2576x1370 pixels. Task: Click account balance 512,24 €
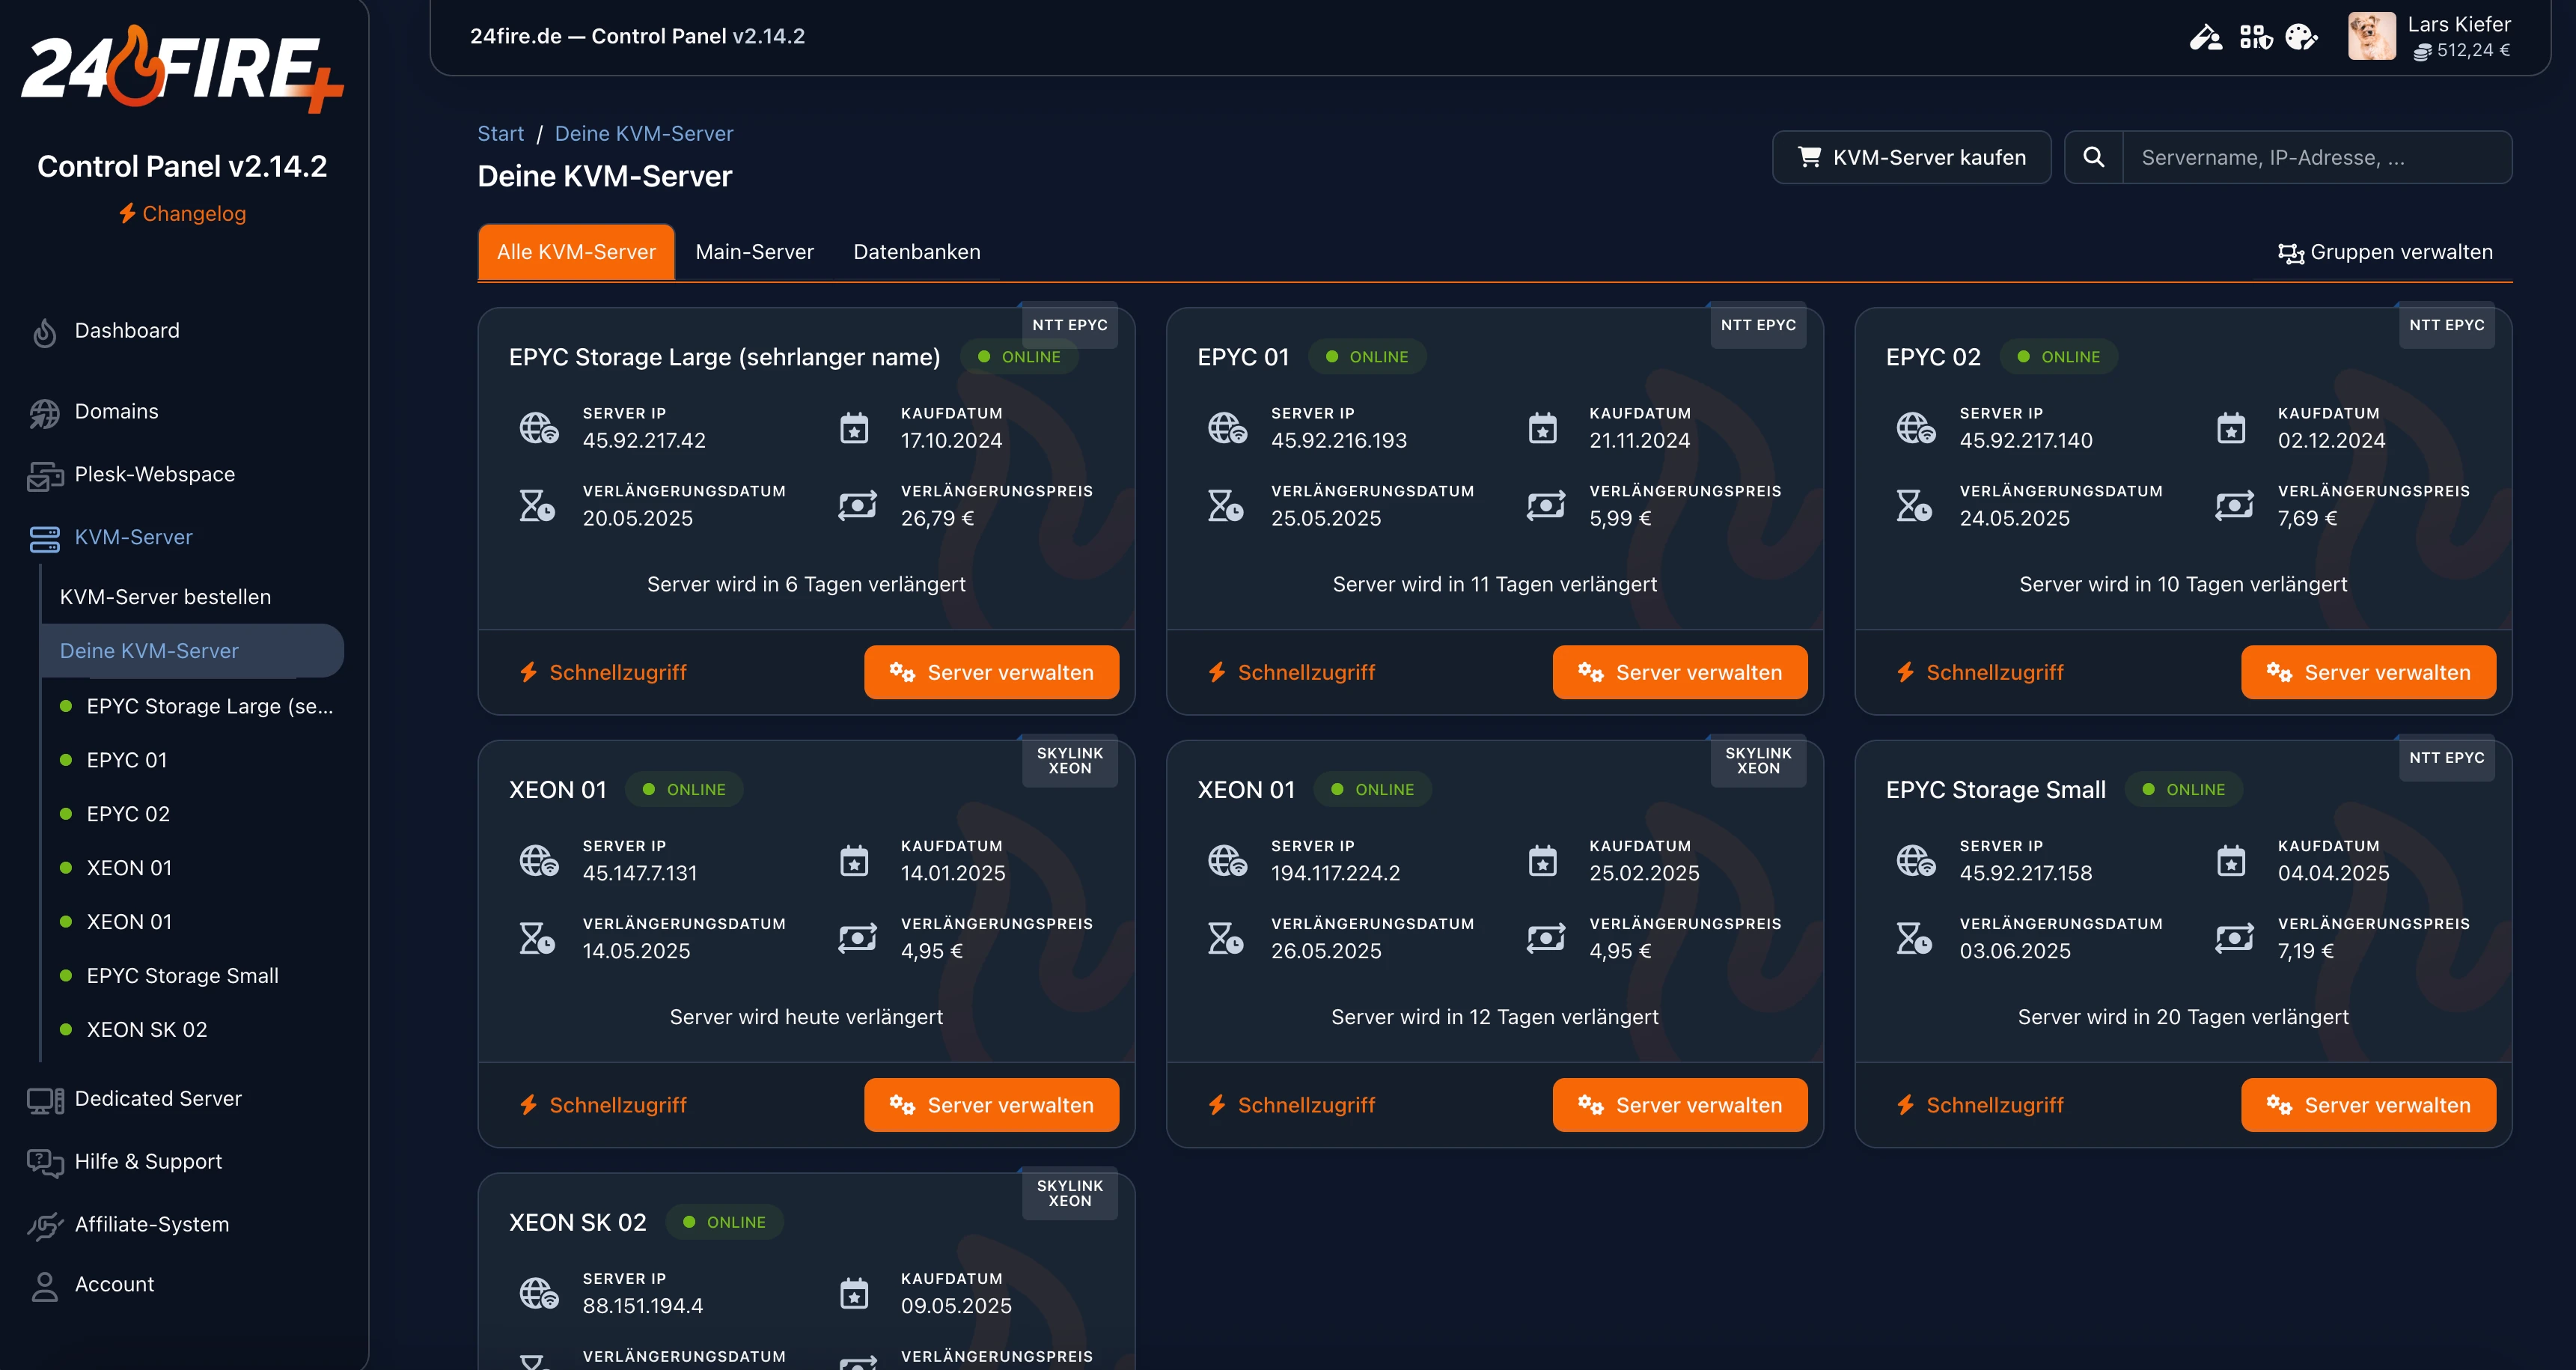[x=2462, y=50]
